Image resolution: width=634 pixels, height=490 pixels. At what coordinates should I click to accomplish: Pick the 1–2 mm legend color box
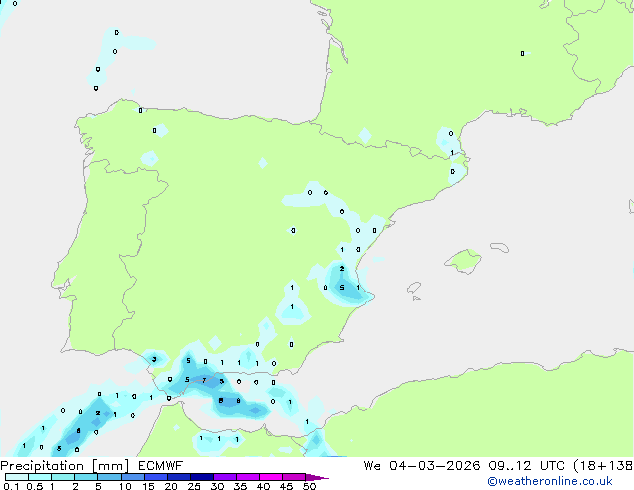63,477
